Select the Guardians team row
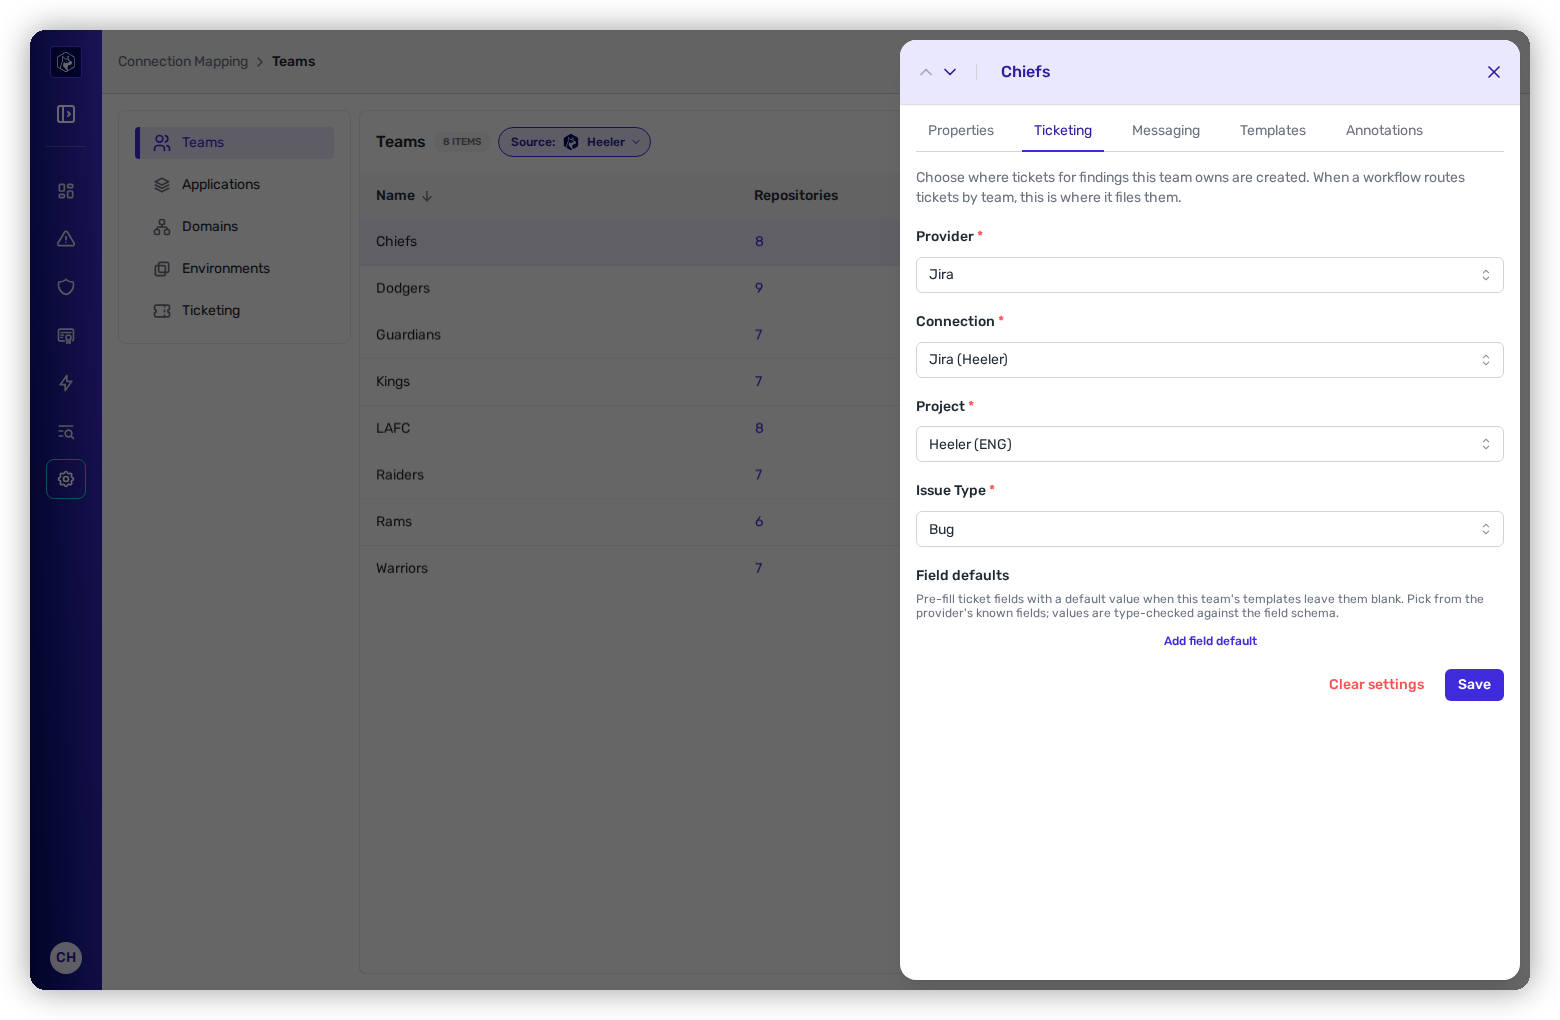Viewport: 1560px width, 1020px height. (x=630, y=335)
